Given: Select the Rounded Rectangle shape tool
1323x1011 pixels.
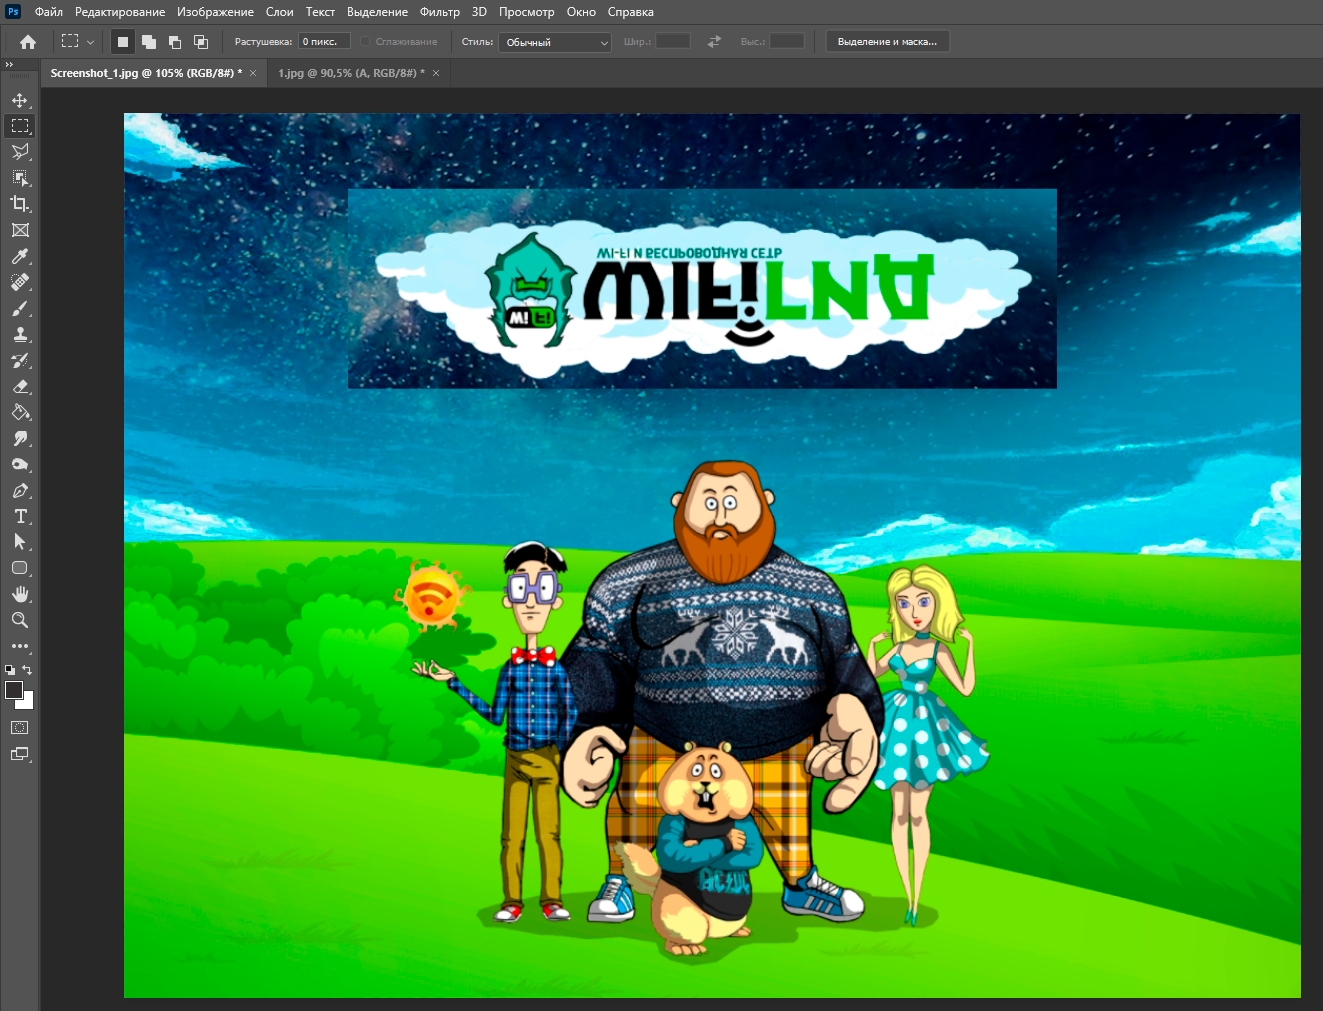Looking at the screenshot, I should point(20,568).
